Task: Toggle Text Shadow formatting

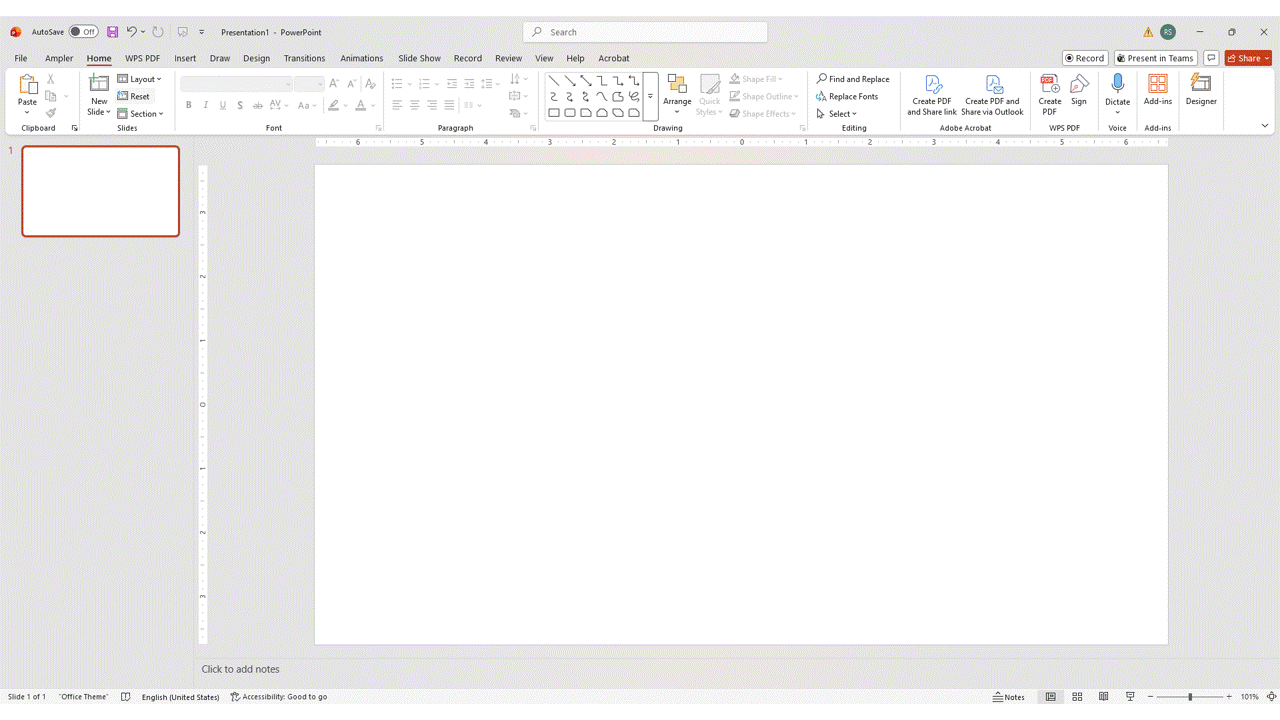Action: point(240,105)
